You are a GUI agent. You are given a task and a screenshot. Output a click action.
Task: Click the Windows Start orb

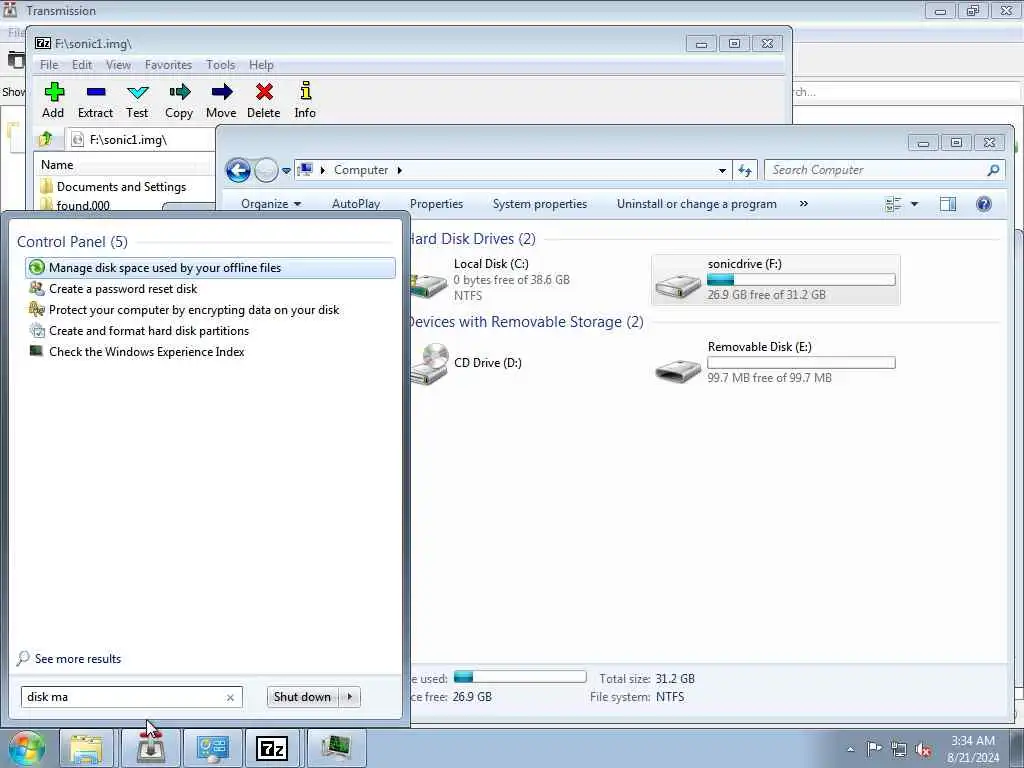pos(26,748)
